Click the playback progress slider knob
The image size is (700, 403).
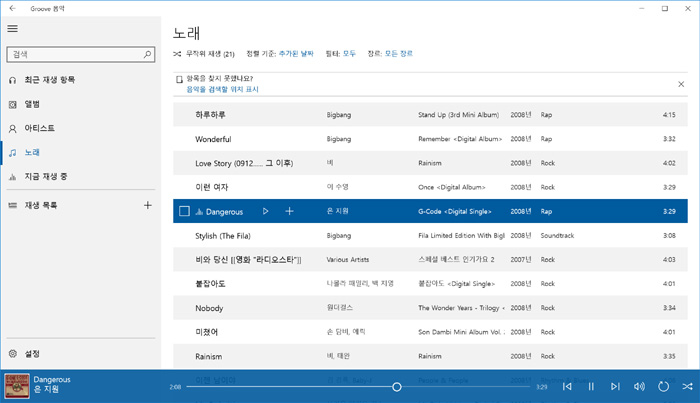pyautogui.click(x=396, y=387)
